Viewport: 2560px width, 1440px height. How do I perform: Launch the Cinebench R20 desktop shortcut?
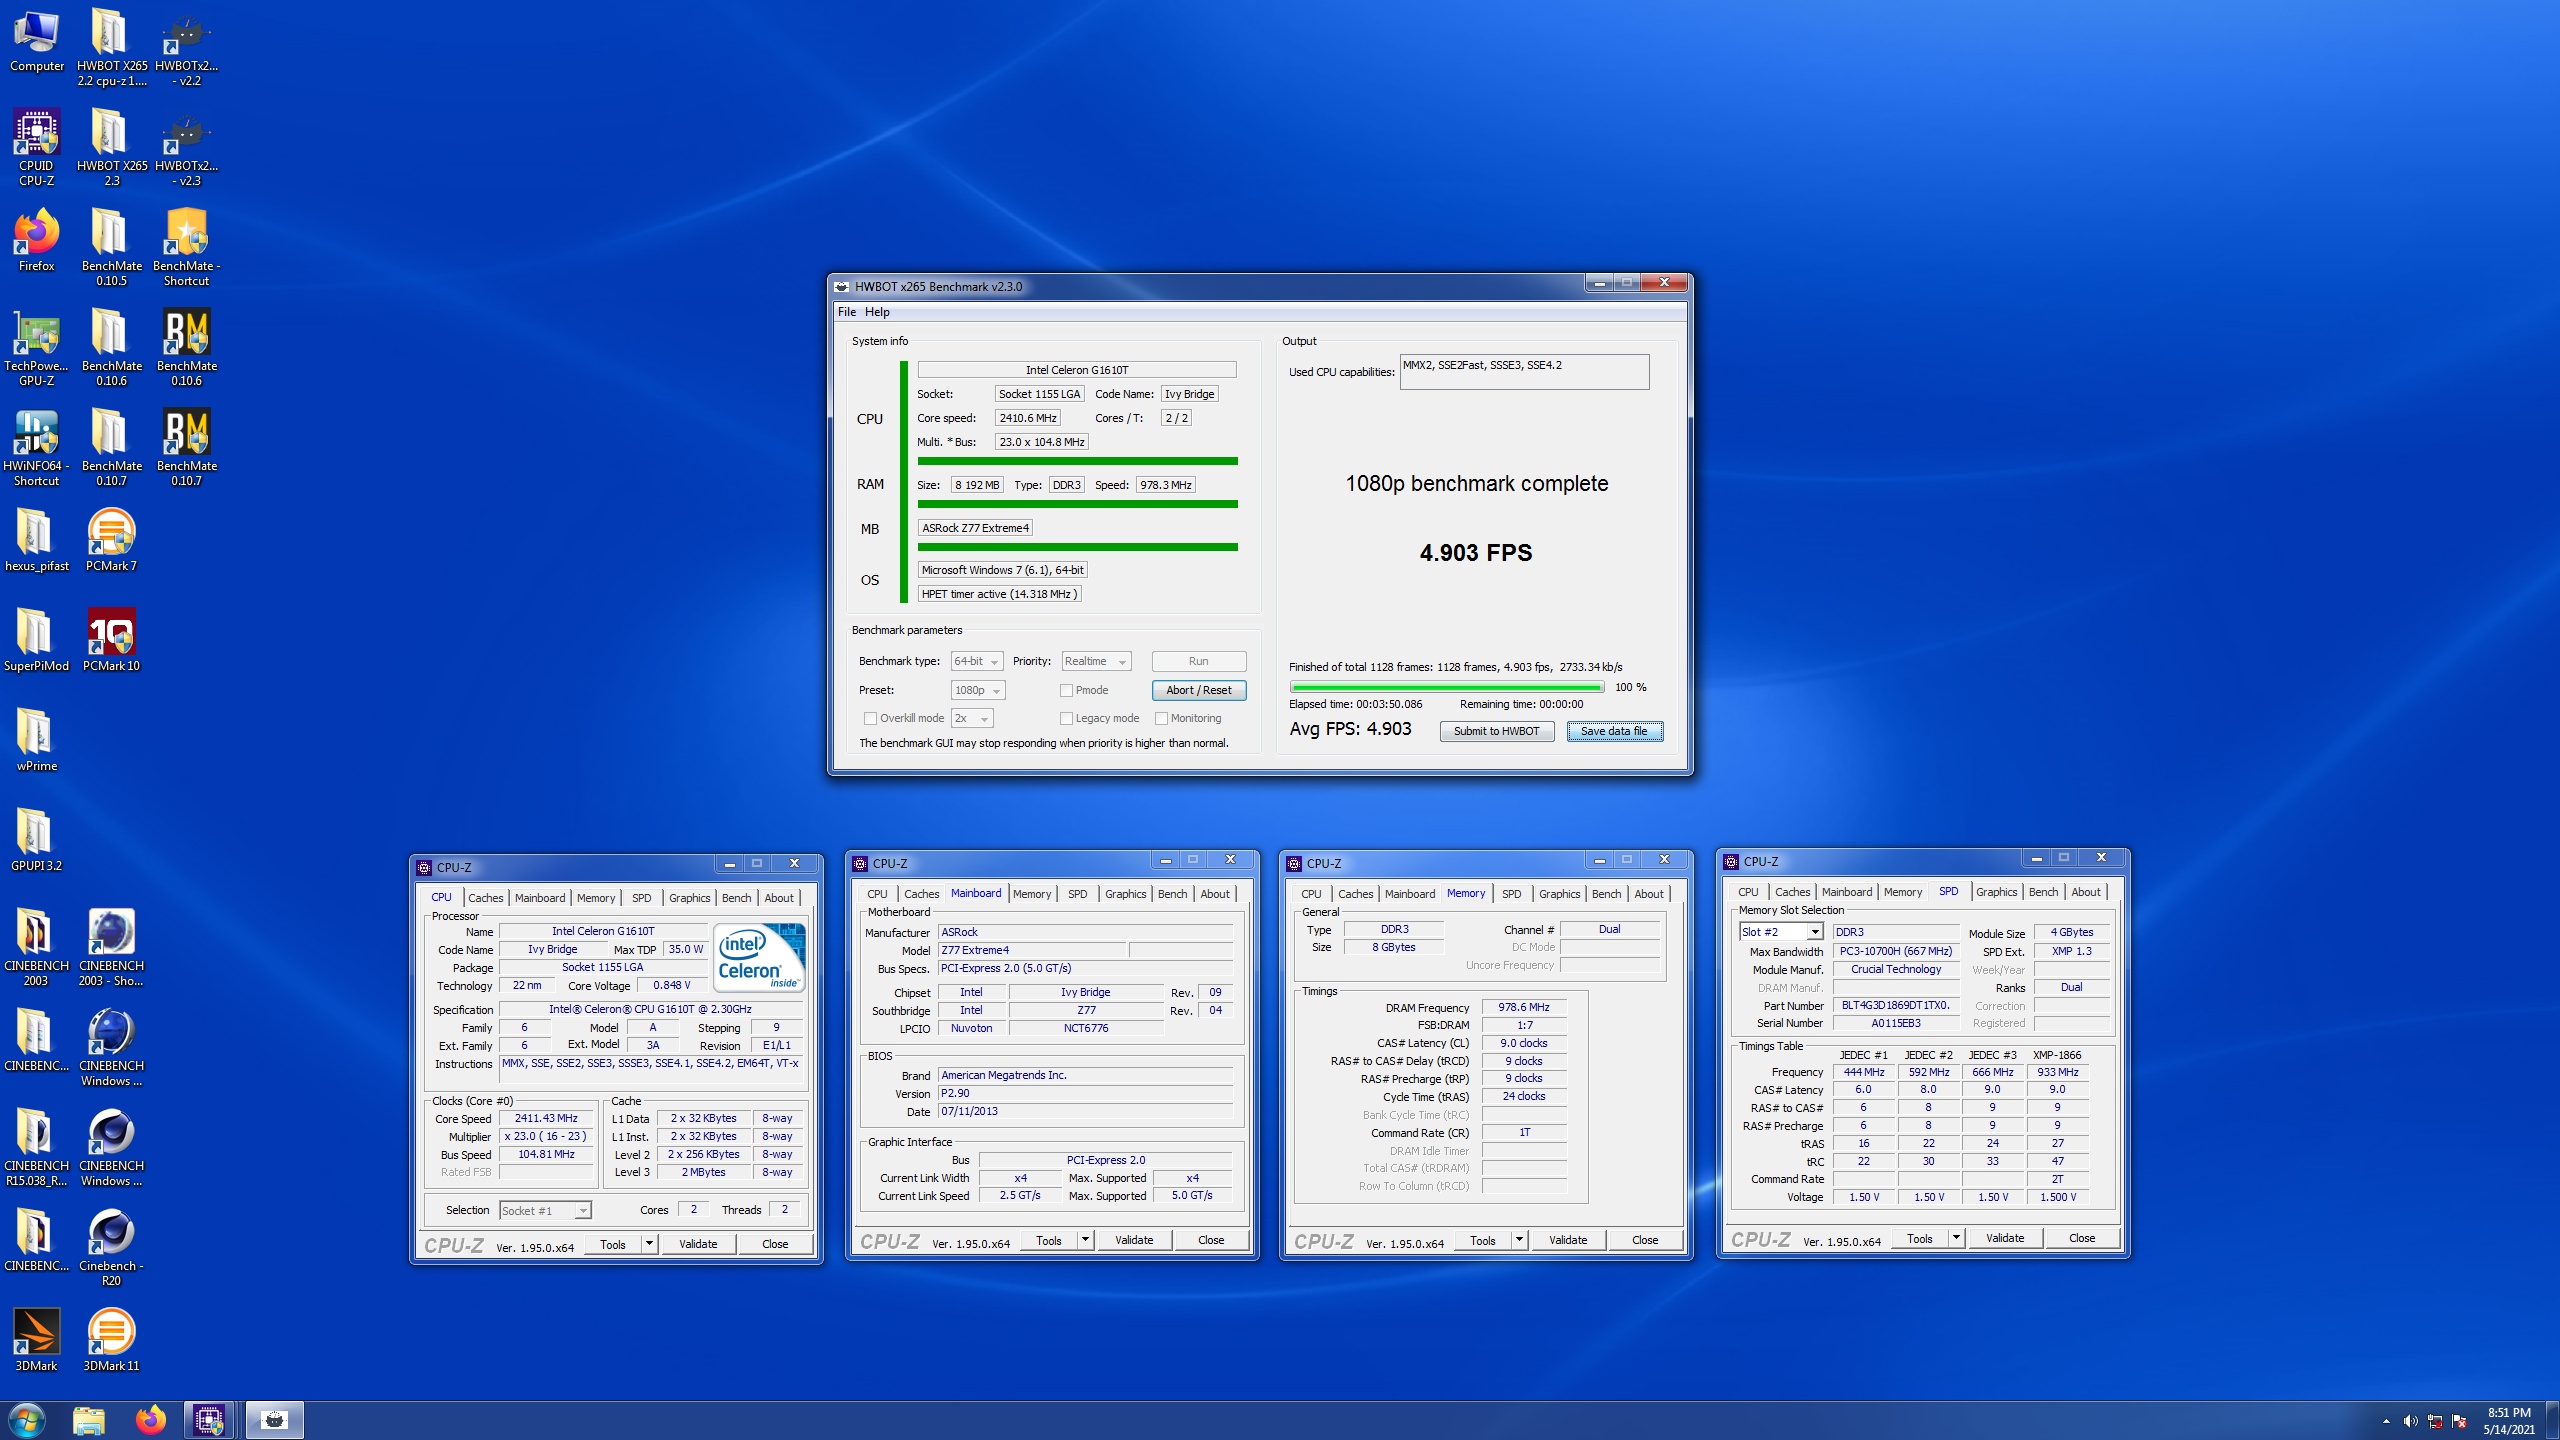click(111, 1247)
